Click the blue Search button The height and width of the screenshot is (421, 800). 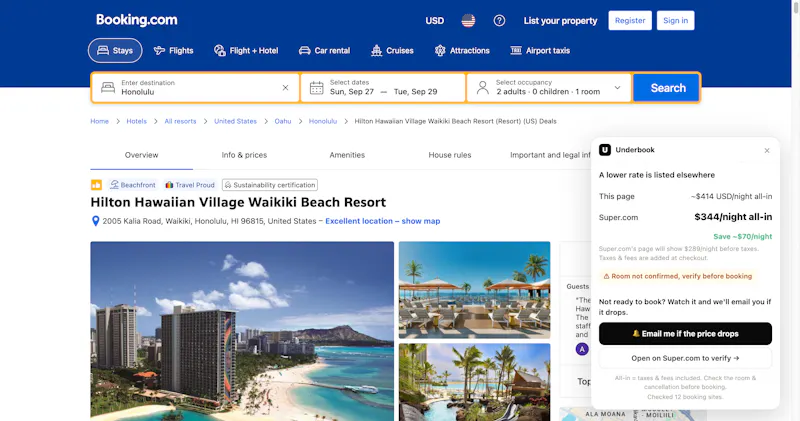[667, 88]
